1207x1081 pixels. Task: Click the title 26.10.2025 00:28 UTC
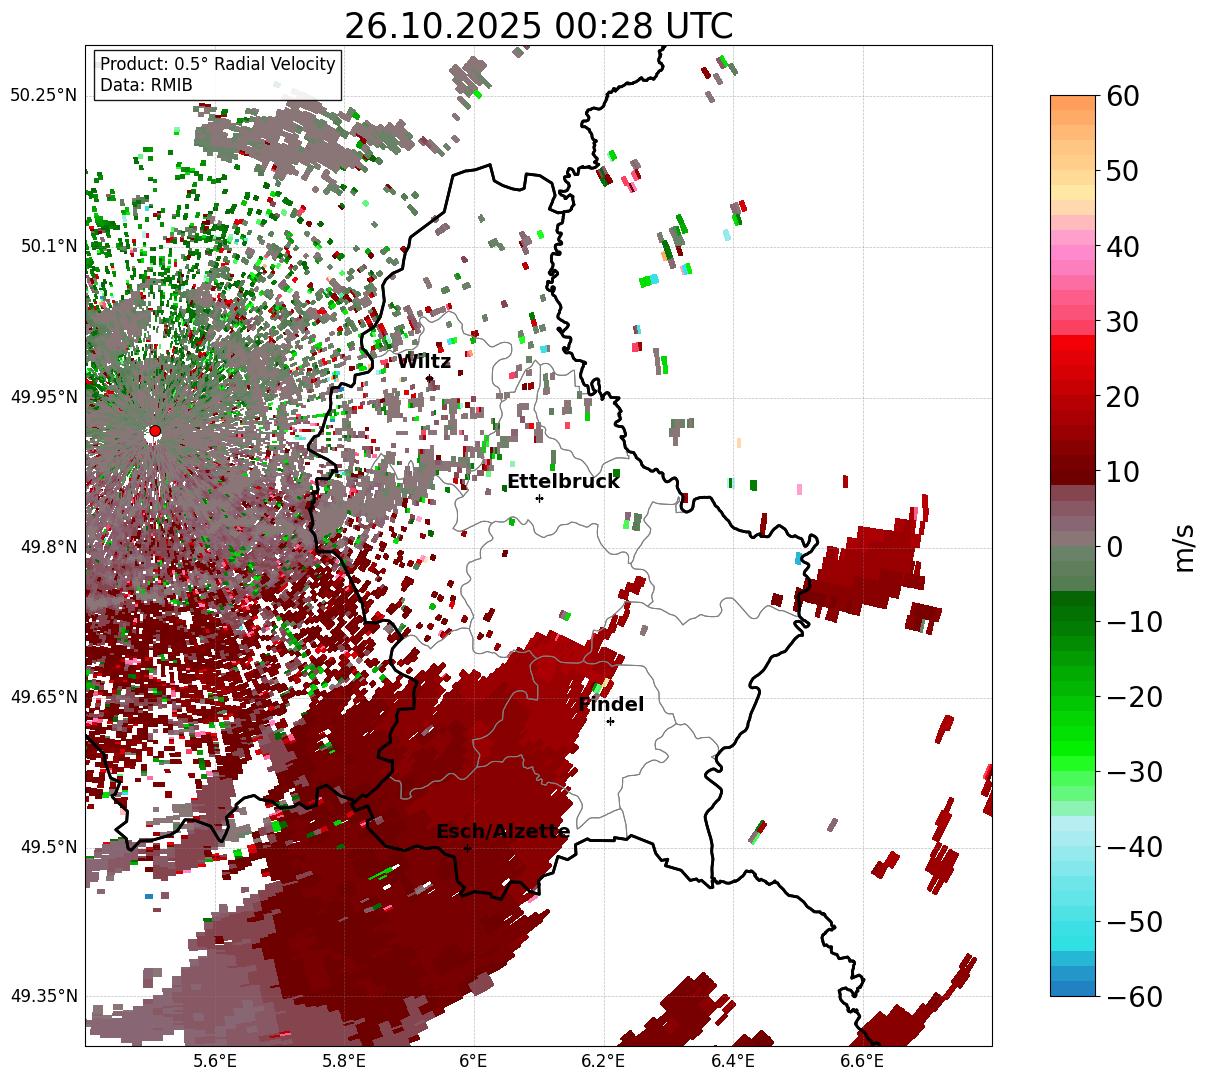point(538,26)
